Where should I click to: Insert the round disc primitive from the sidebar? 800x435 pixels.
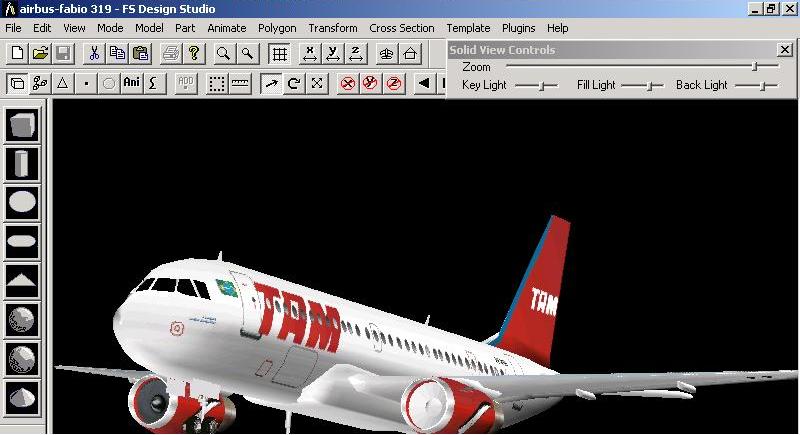pyautogui.click(x=22, y=202)
